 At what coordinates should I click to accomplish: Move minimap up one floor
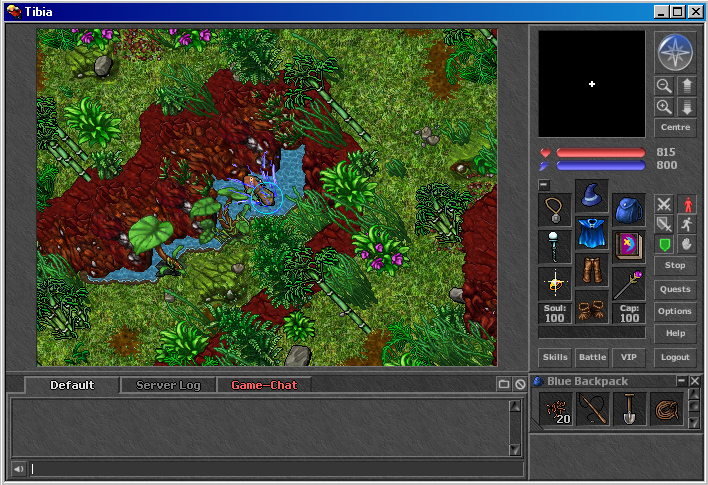tap(686, 86)
